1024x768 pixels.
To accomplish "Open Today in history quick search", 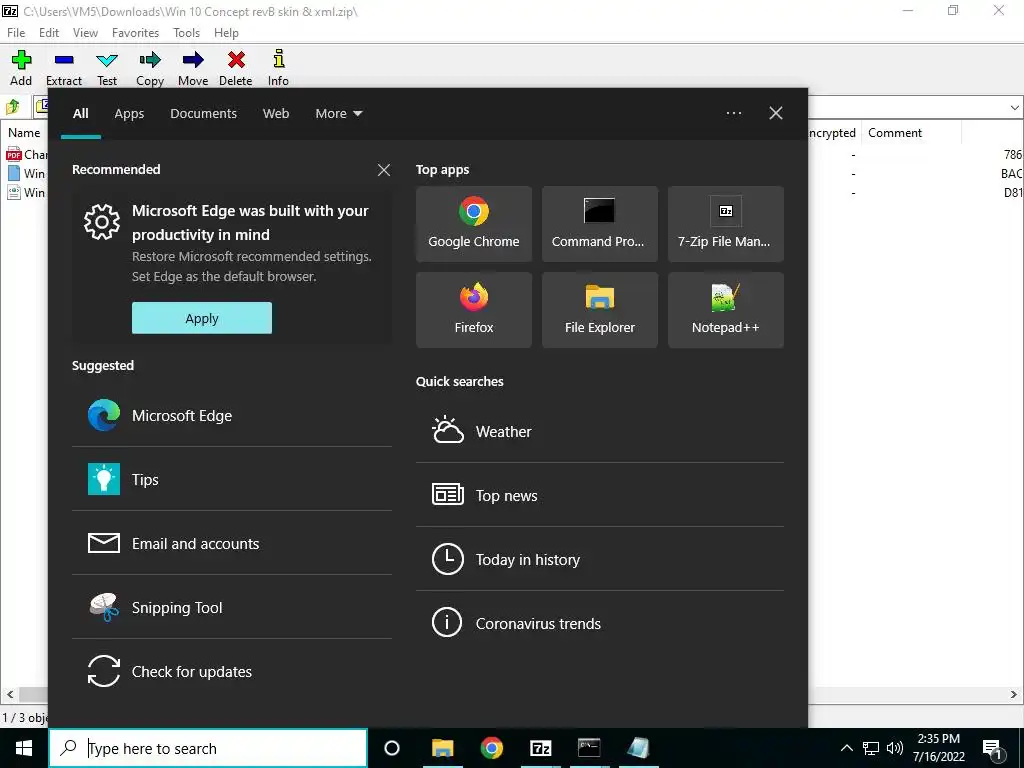I will pyautogui.click(x=600, y=559).
